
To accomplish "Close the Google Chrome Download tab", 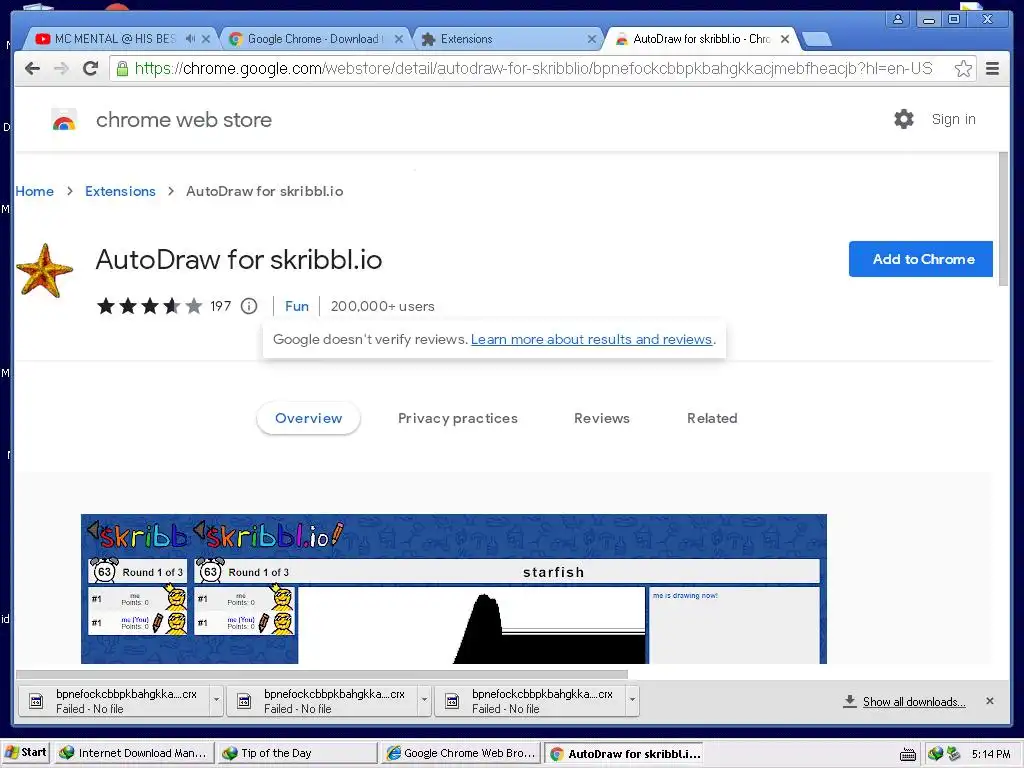I will 399,39.
